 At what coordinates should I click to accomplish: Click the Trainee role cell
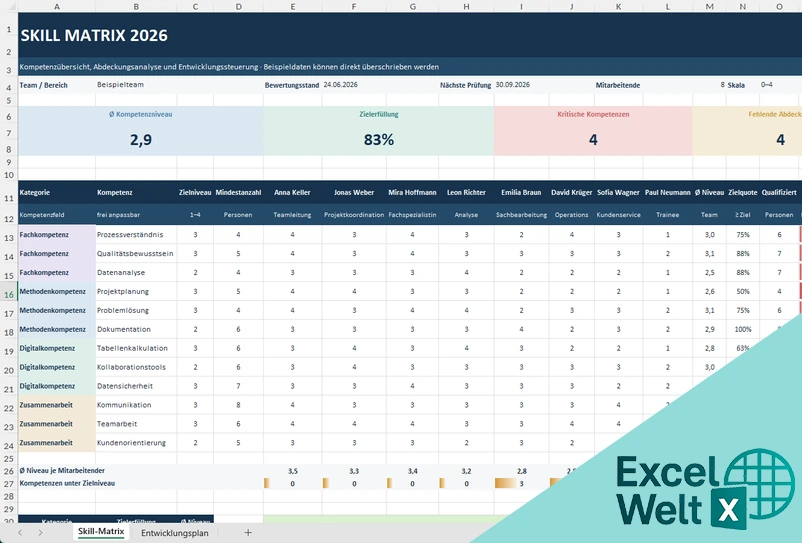click(x=667, y=215)
